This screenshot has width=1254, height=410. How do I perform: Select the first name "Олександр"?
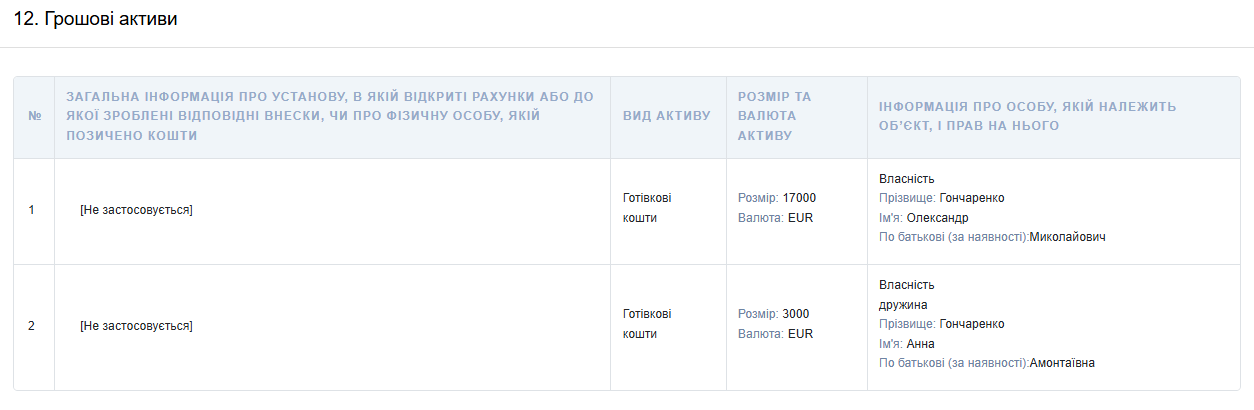pos(937,218)
